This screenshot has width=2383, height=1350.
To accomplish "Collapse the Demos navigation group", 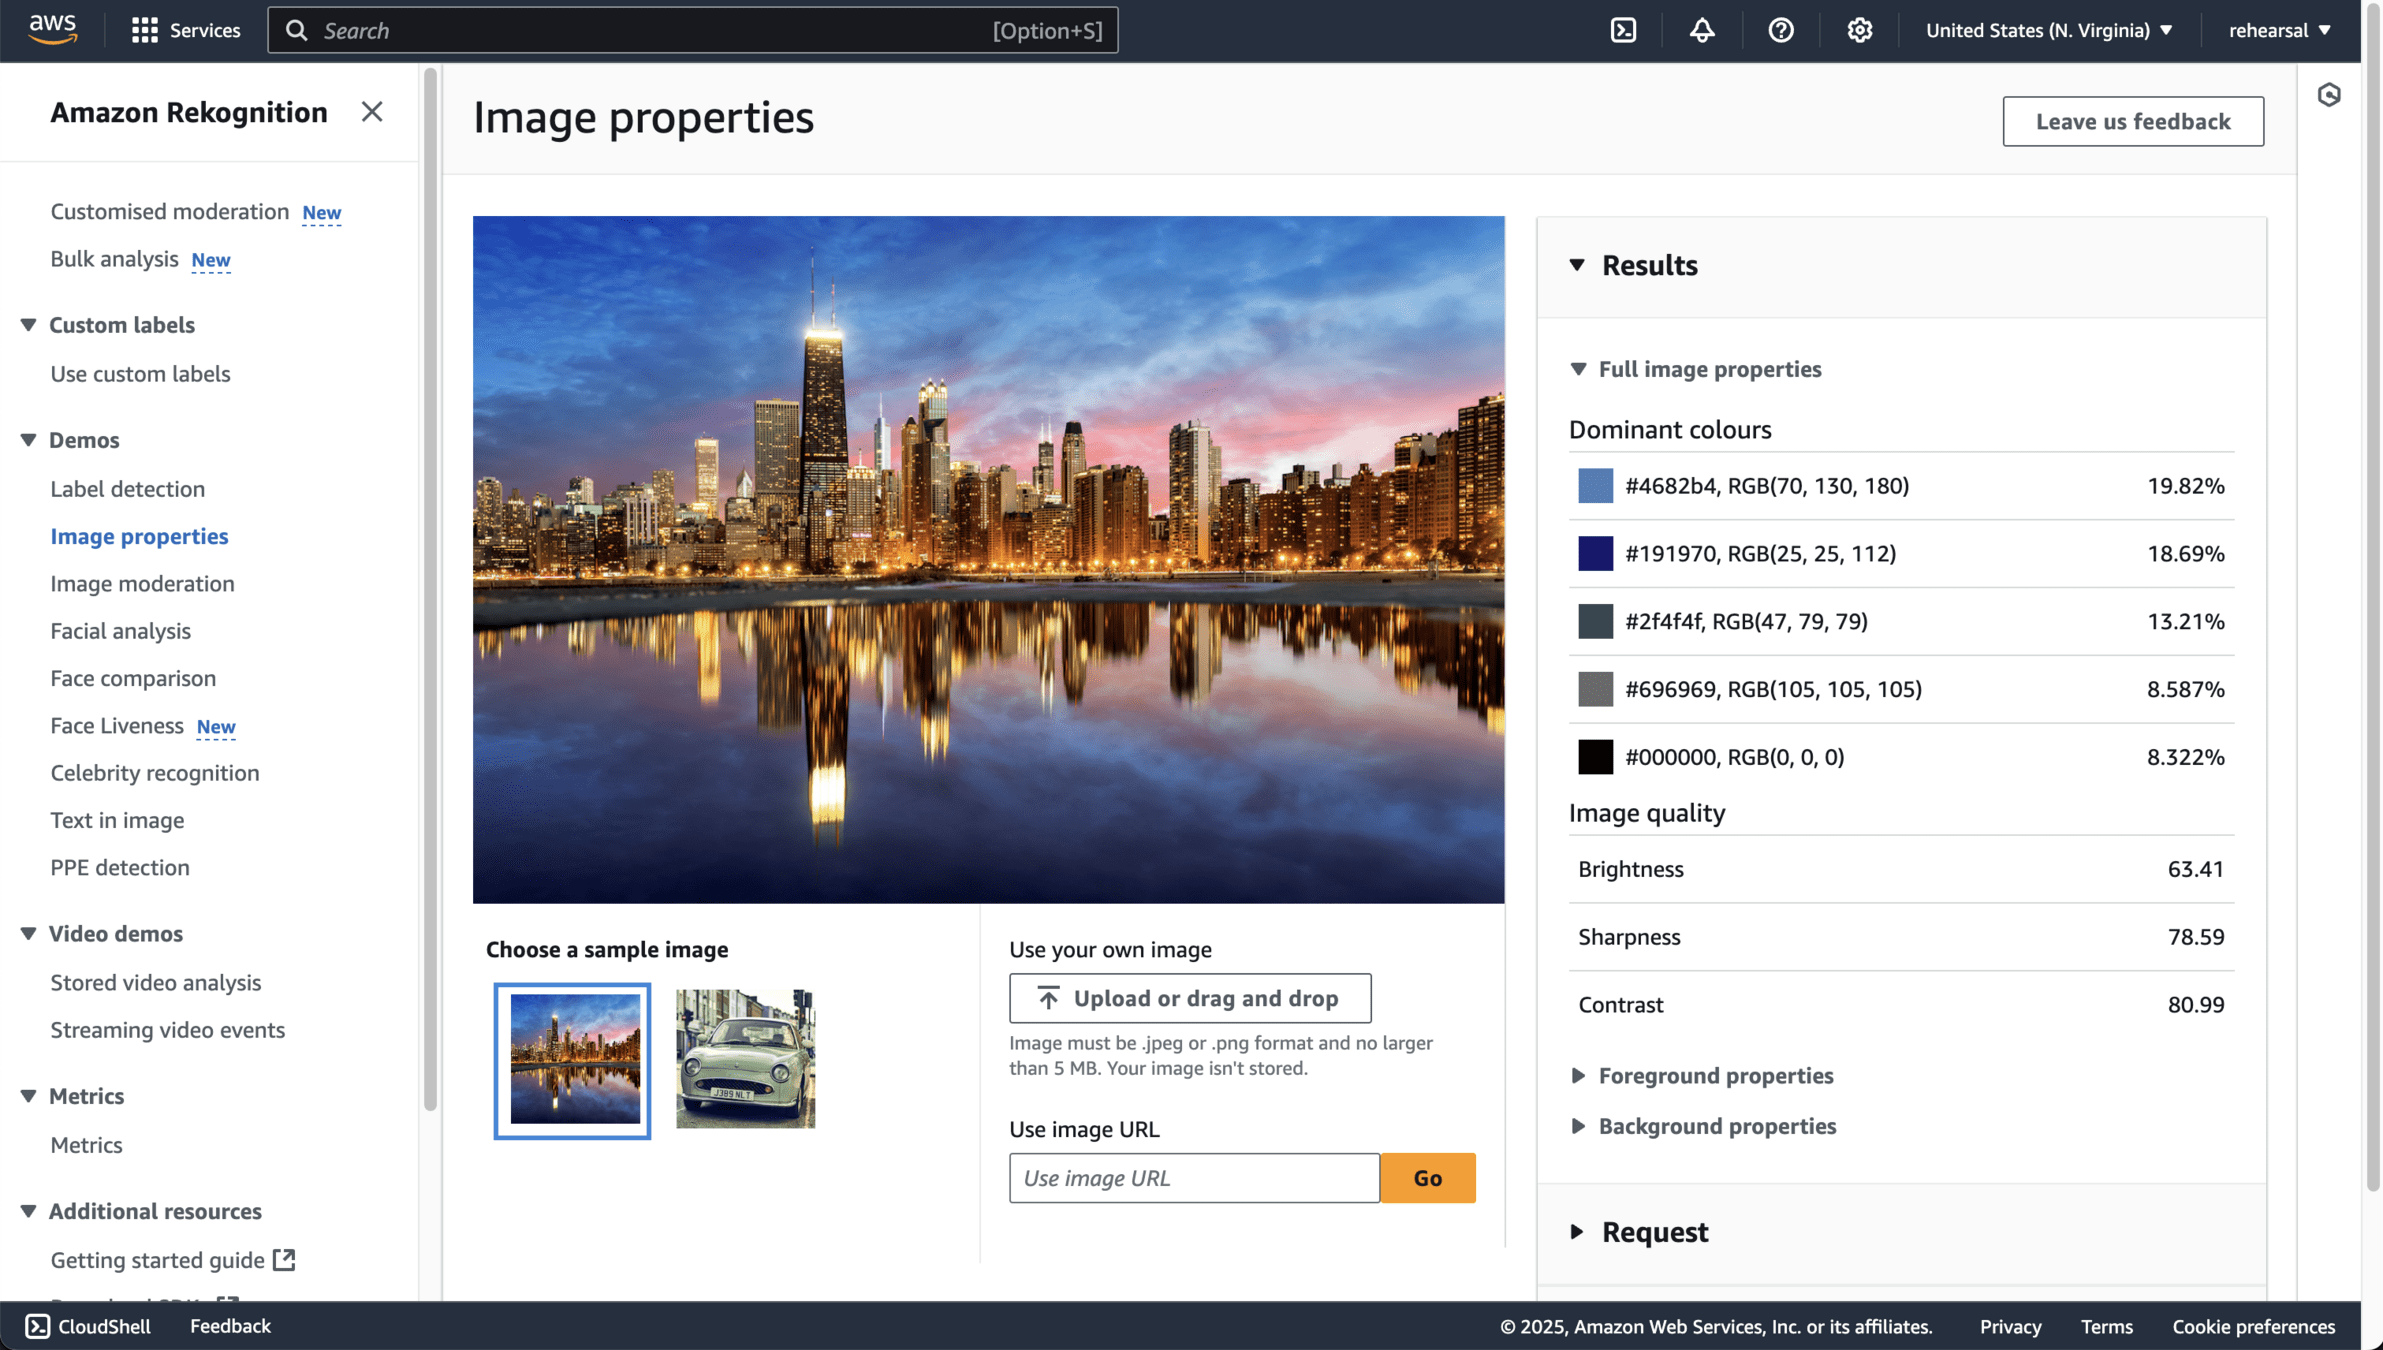I will point(28,440).
